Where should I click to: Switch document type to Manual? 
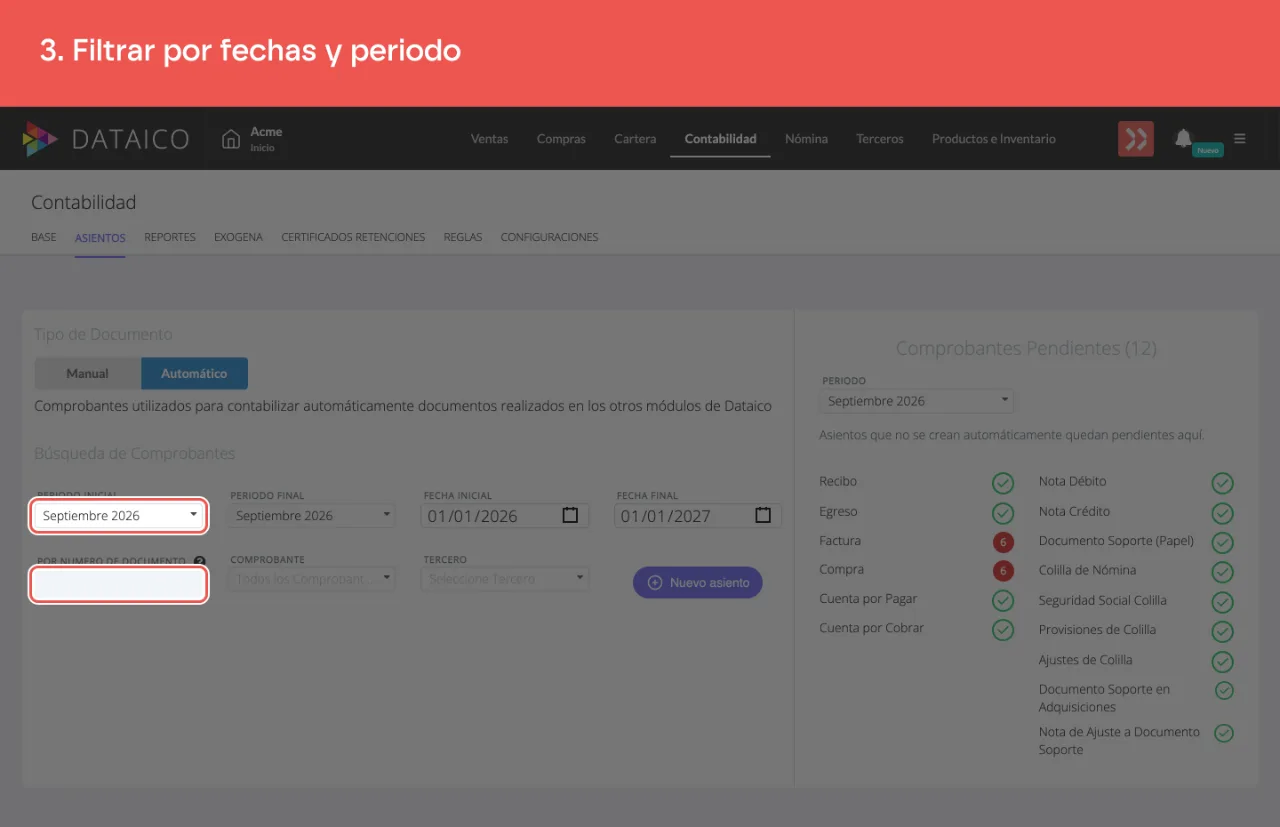click(88, 373)
